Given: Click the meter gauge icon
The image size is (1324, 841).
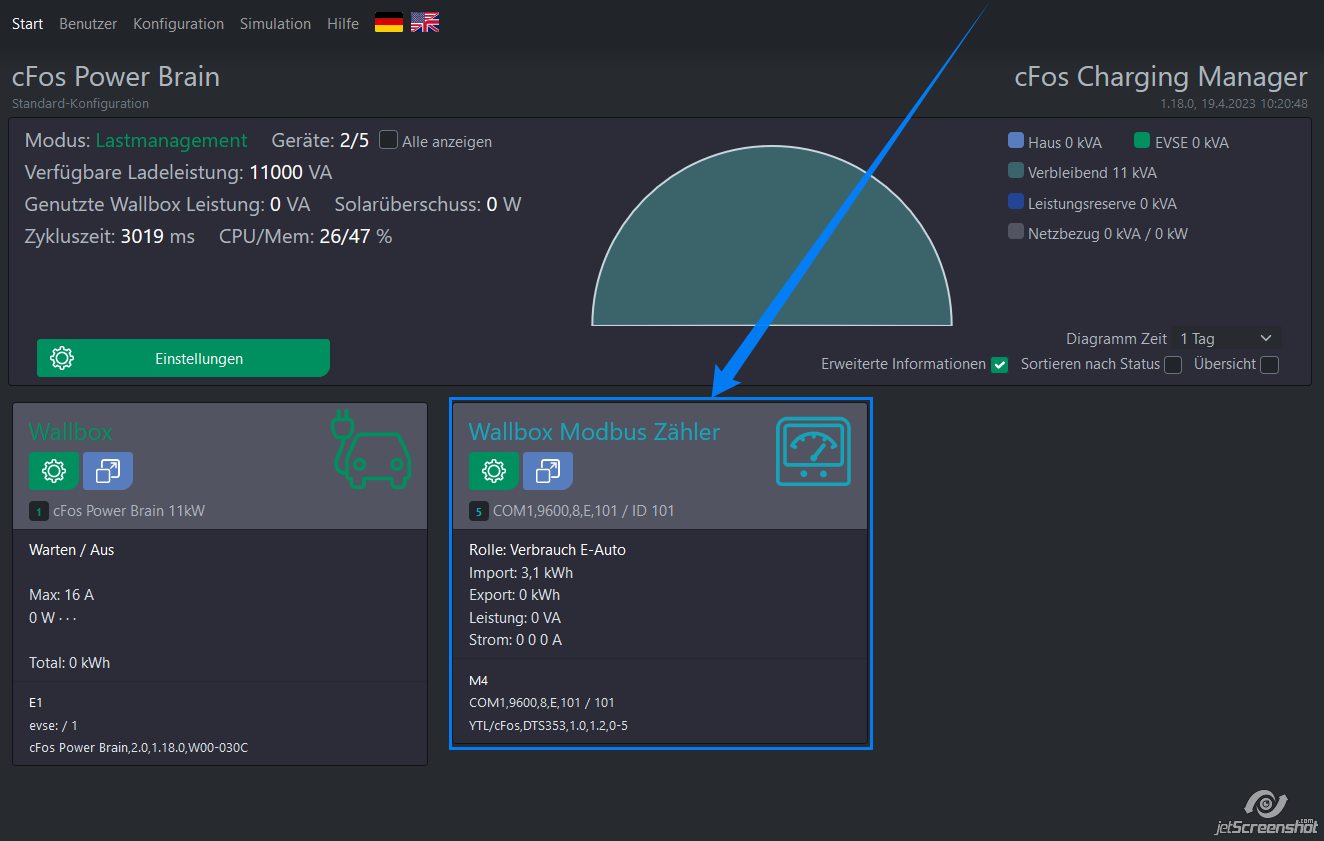Looking at the screenshot, I should (x=813, y=452).
